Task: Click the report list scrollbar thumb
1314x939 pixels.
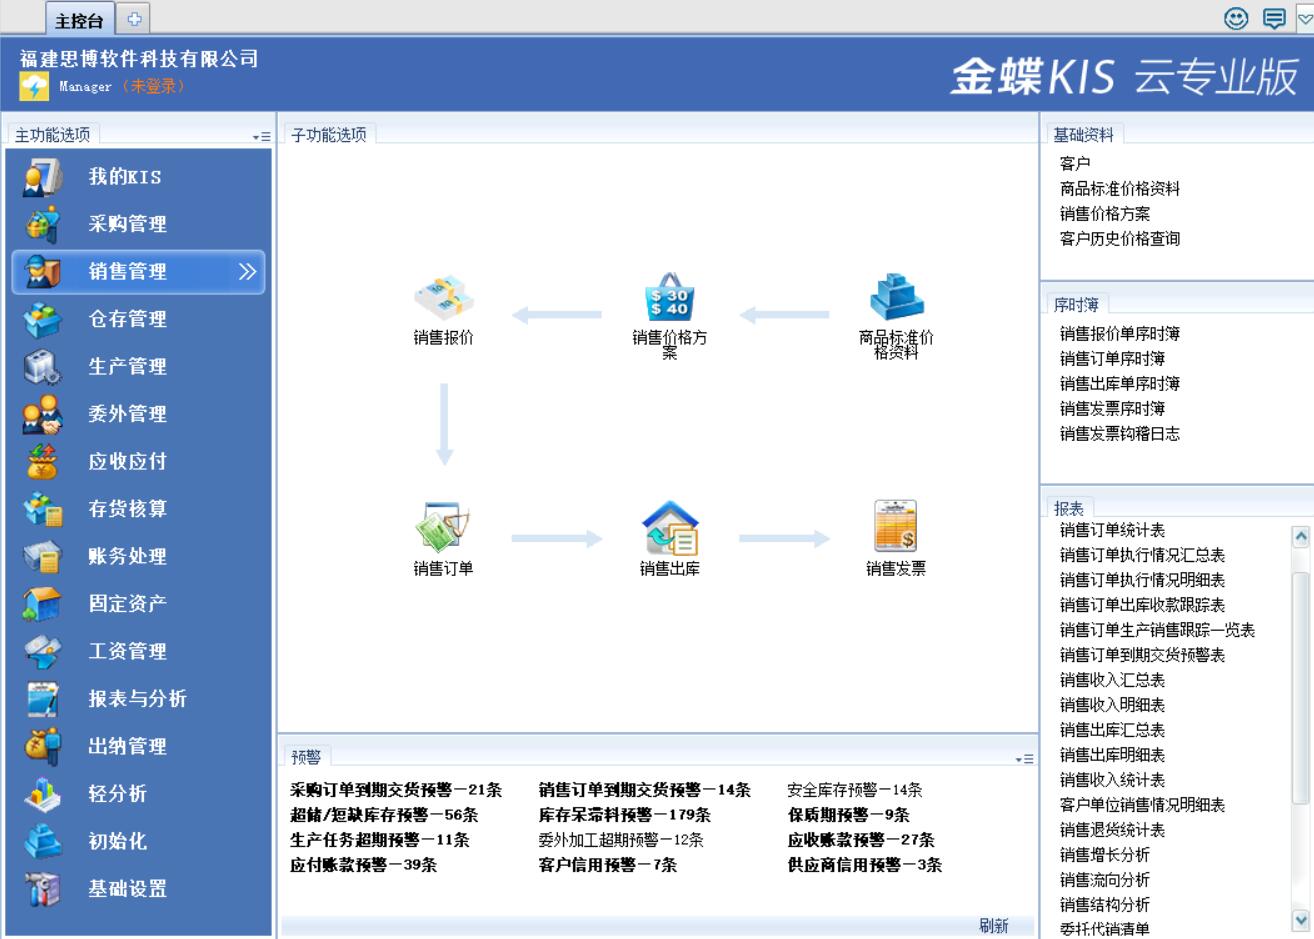Action: pyautogui.click(x=1301, y=688)
